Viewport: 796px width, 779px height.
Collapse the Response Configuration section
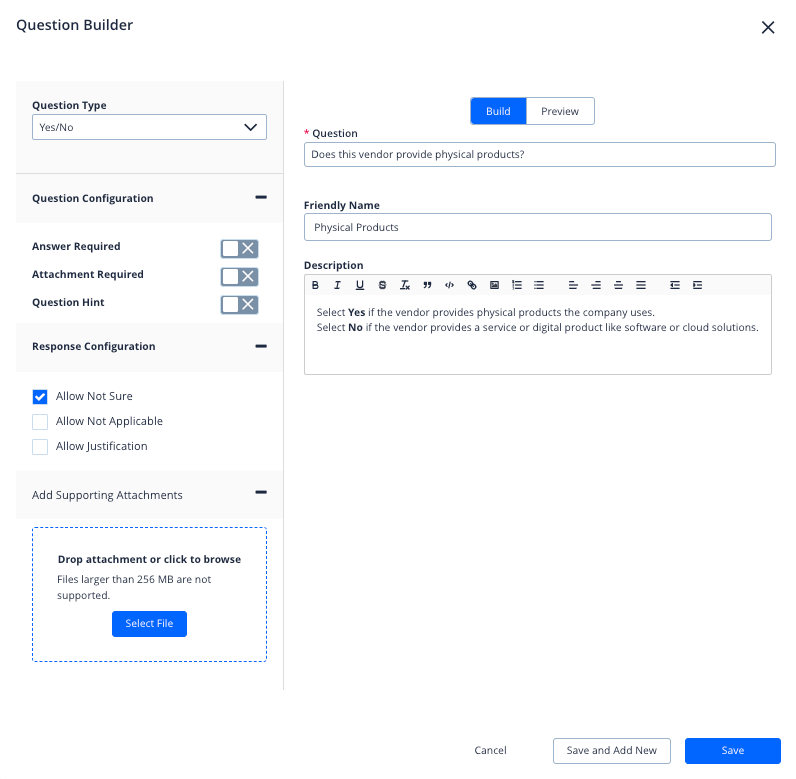click(261, 346)
